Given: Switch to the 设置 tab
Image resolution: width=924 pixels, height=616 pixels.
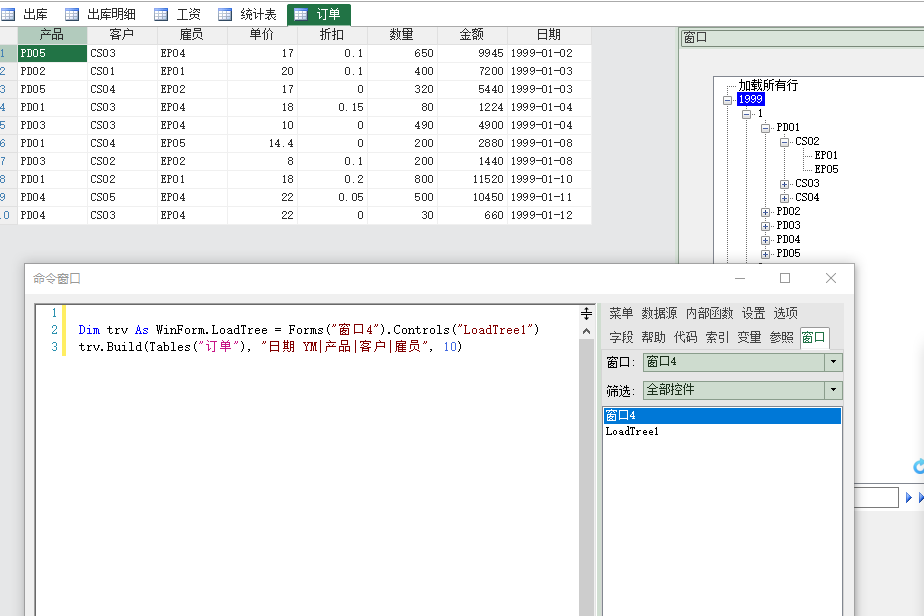Looking at the screenshot, I should point(753,313).
